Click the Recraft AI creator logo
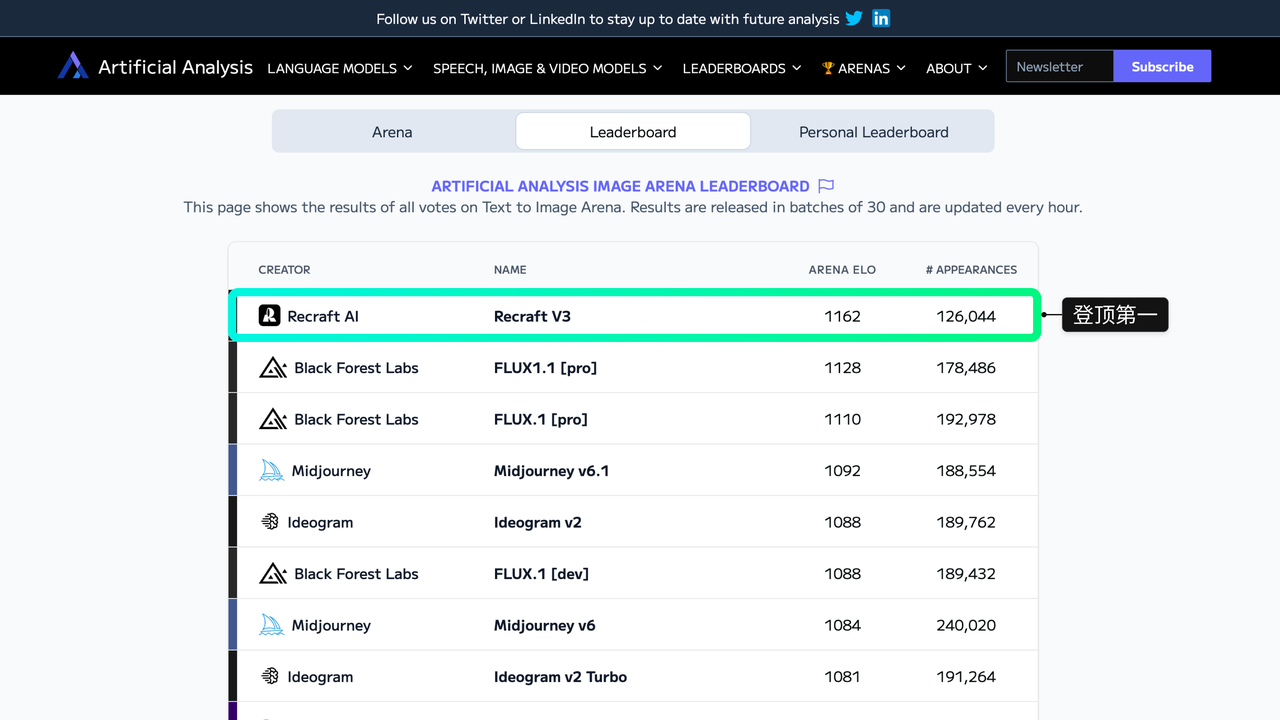The width and height of the screenshot is (1280, 720). 269,316
